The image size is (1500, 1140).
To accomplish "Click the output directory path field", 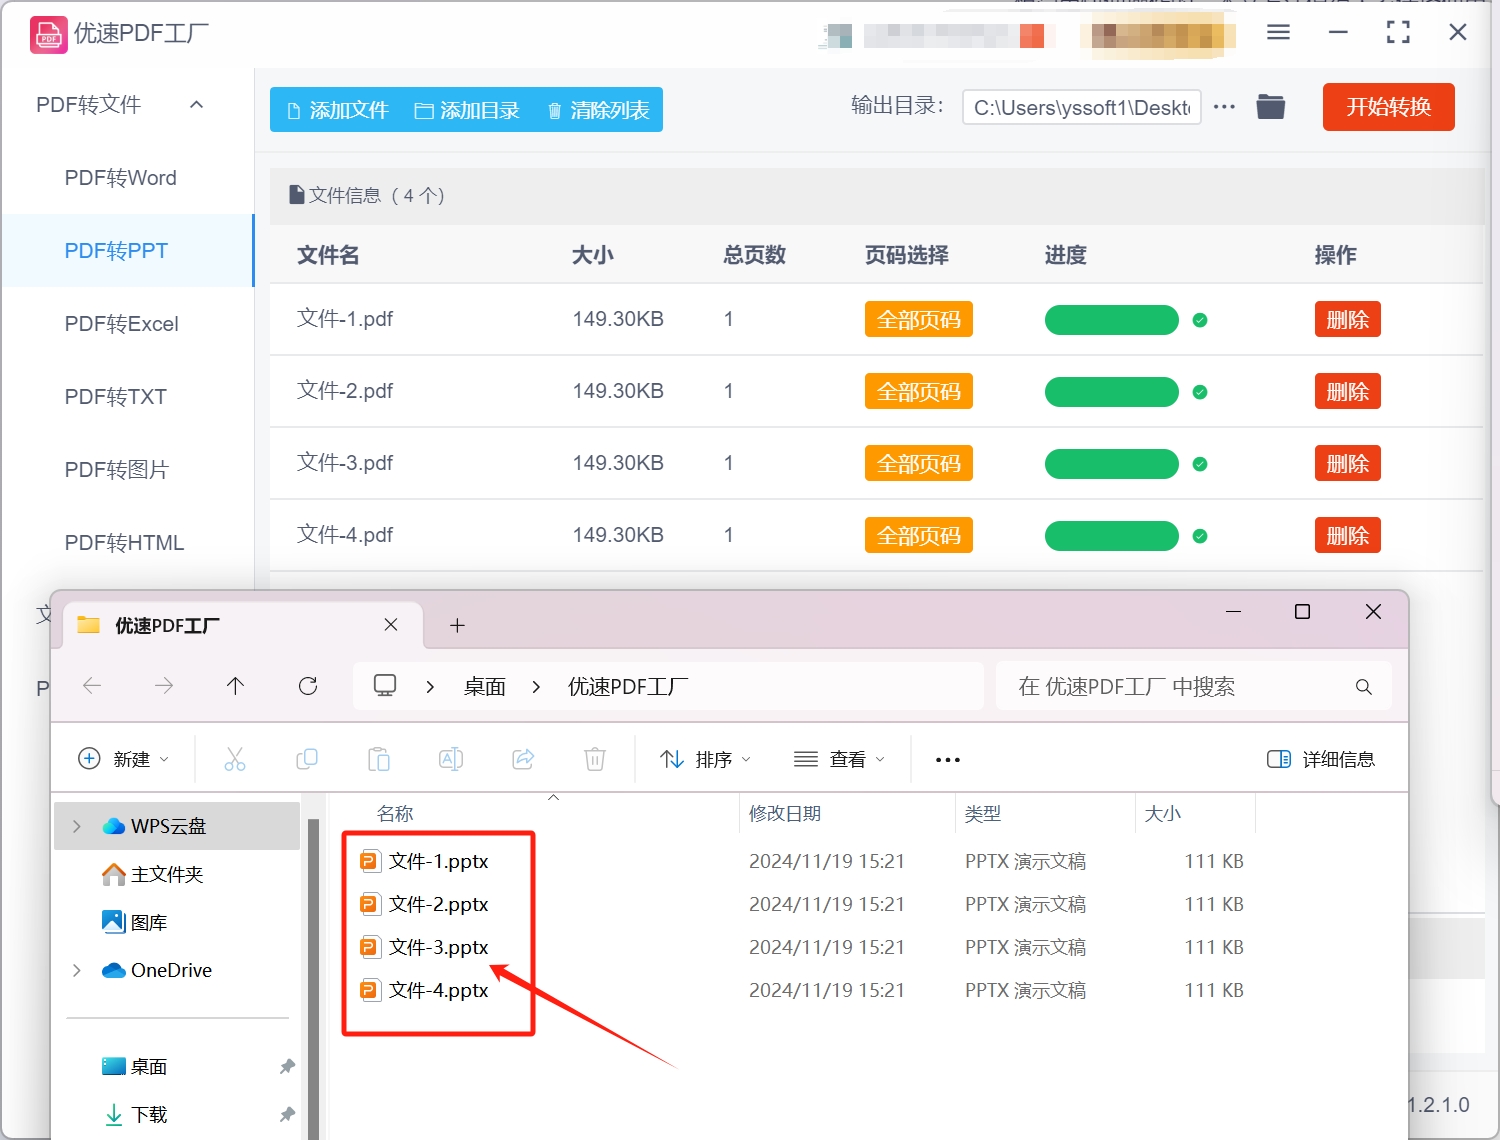I will click(1081, 107).
